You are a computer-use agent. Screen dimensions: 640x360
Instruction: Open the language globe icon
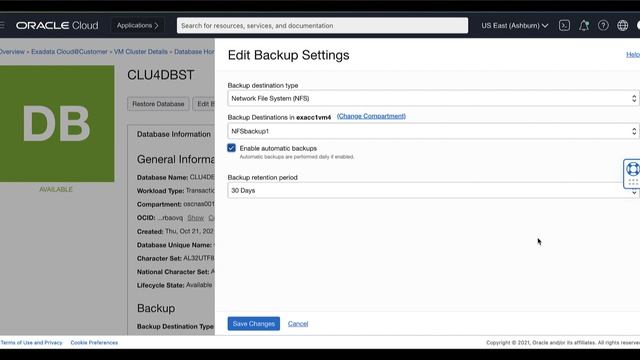click(x=622, y=25)
